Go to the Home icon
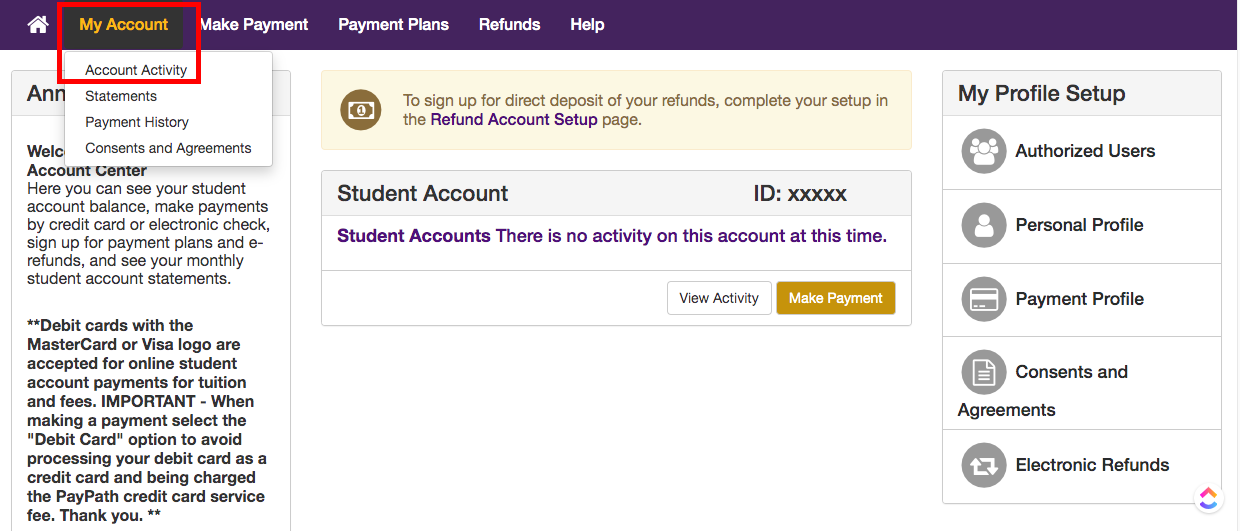The height and width of the screenshot is (531, 1240). point(38,24)
